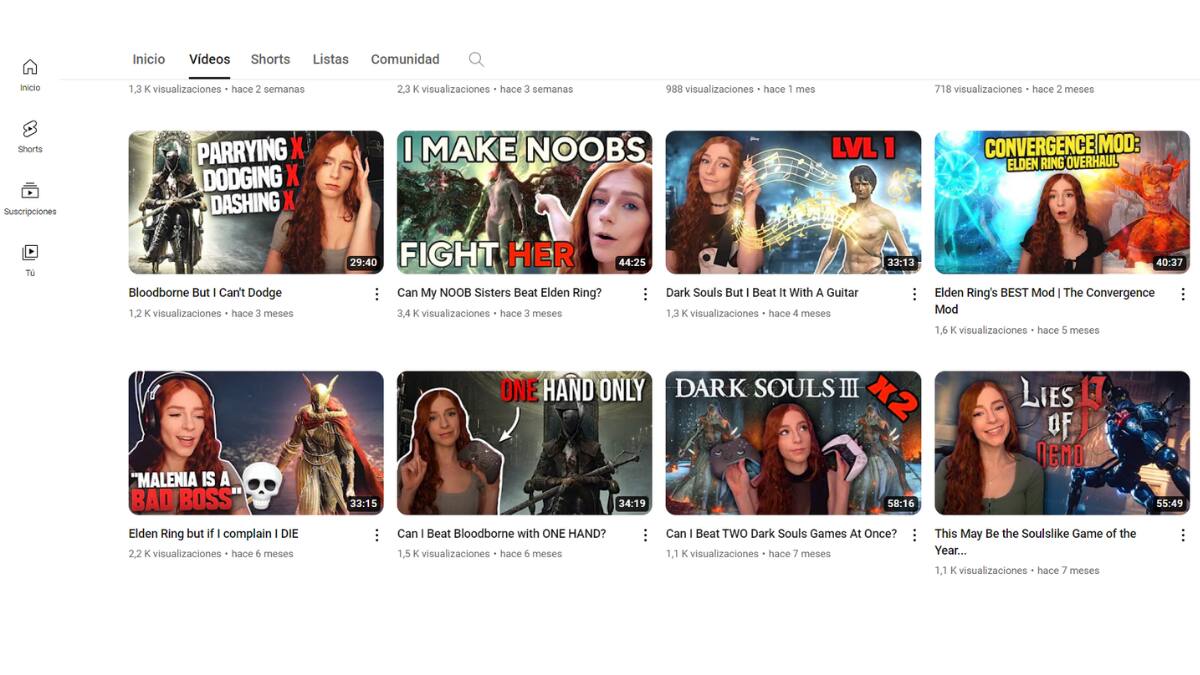The width and height of the screenshot is (1200, 675).
Task: Switch to the Inicio channel tab
Action: 149,60
